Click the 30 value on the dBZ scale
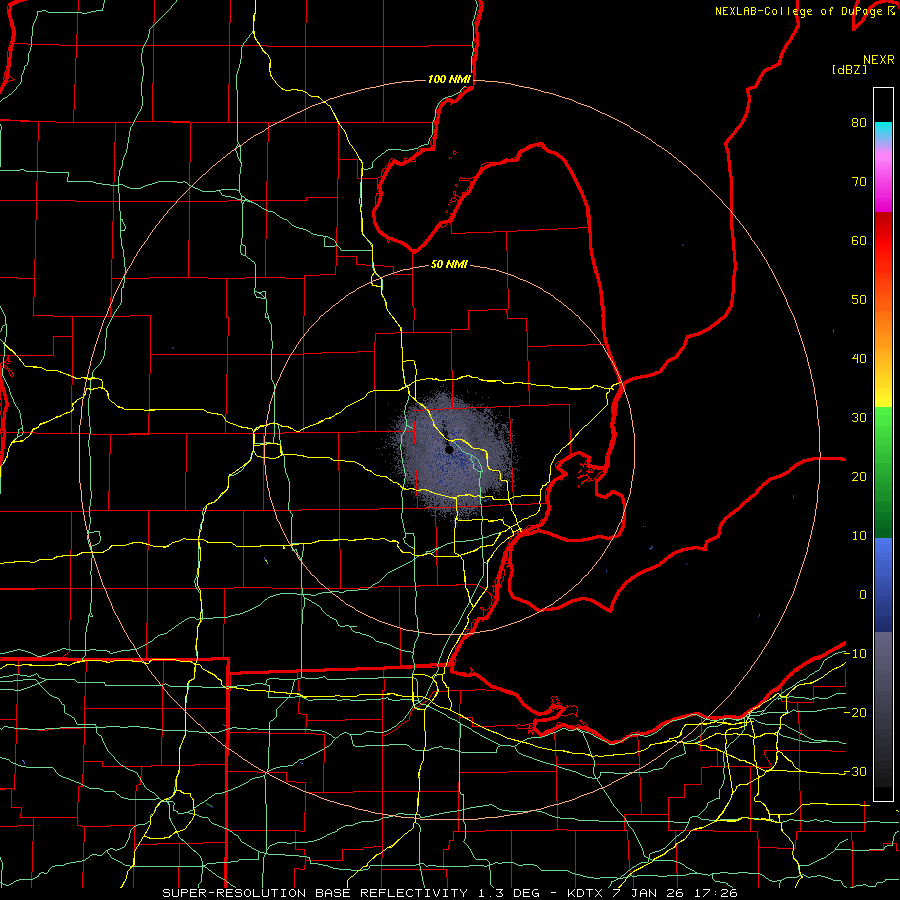Viewport: 900px width, 900px height. click(x=859, y=418)
